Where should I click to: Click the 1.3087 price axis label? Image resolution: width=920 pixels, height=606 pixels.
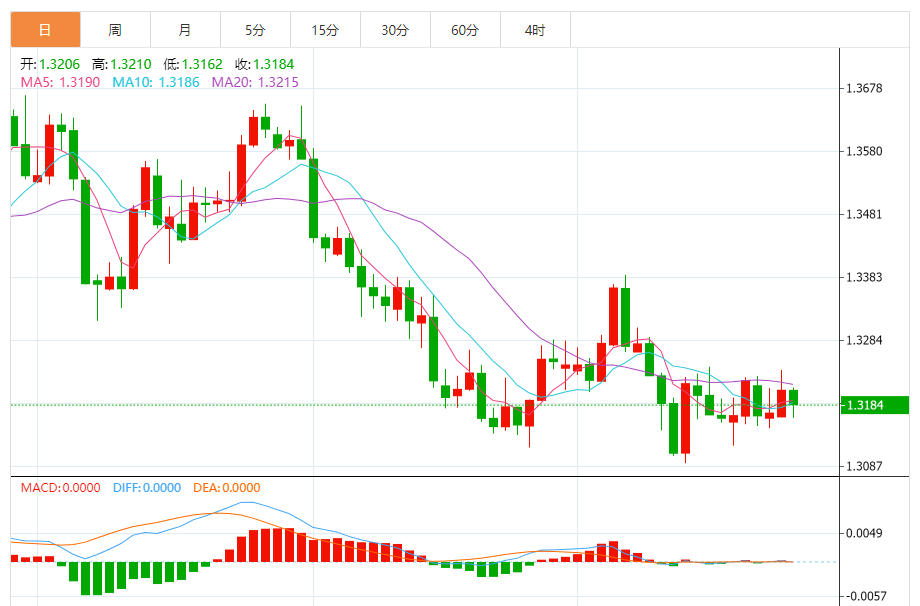pyautogui.click(x=864, y=466)
